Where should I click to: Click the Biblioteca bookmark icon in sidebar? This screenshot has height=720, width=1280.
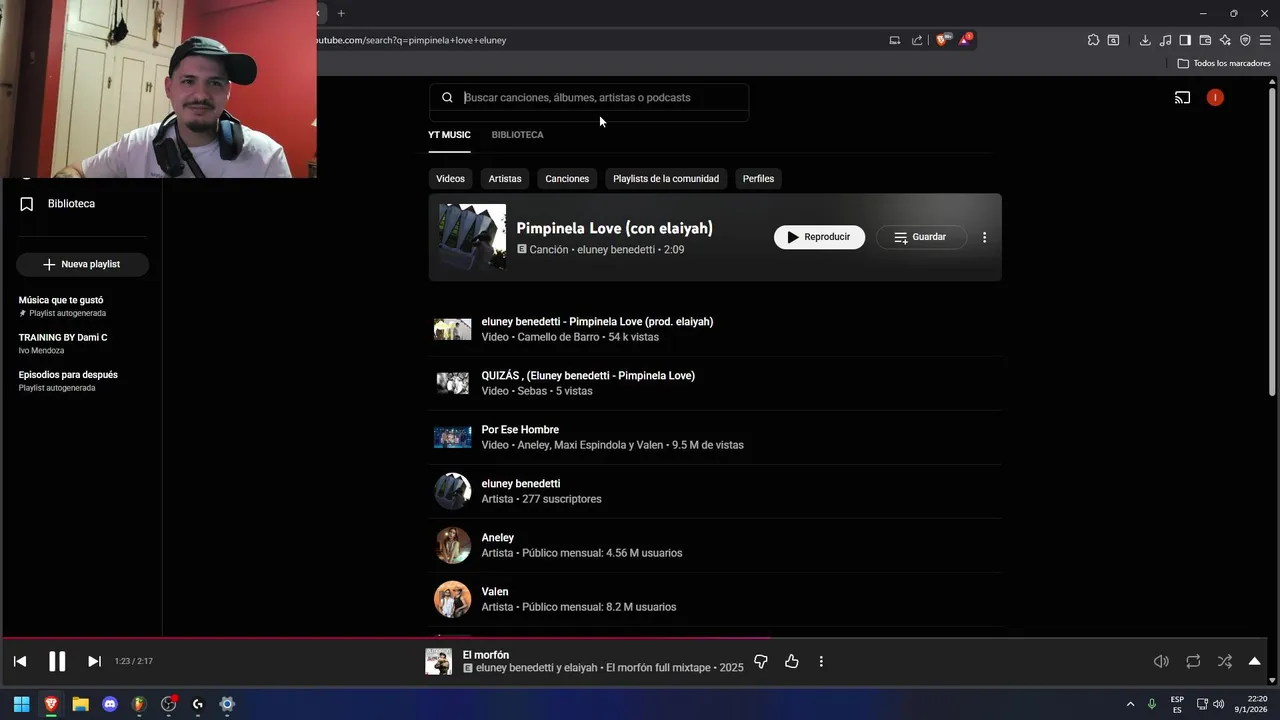tap(27, 204)
